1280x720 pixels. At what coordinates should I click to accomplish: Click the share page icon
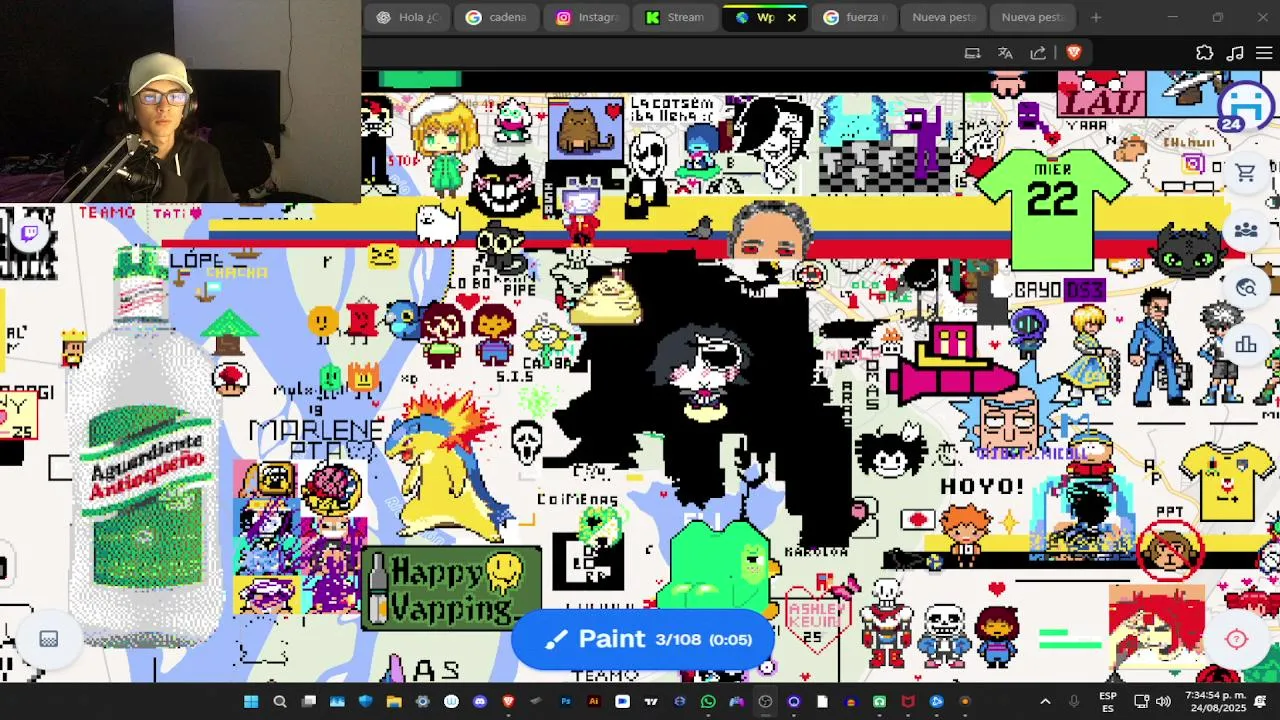1038,53
